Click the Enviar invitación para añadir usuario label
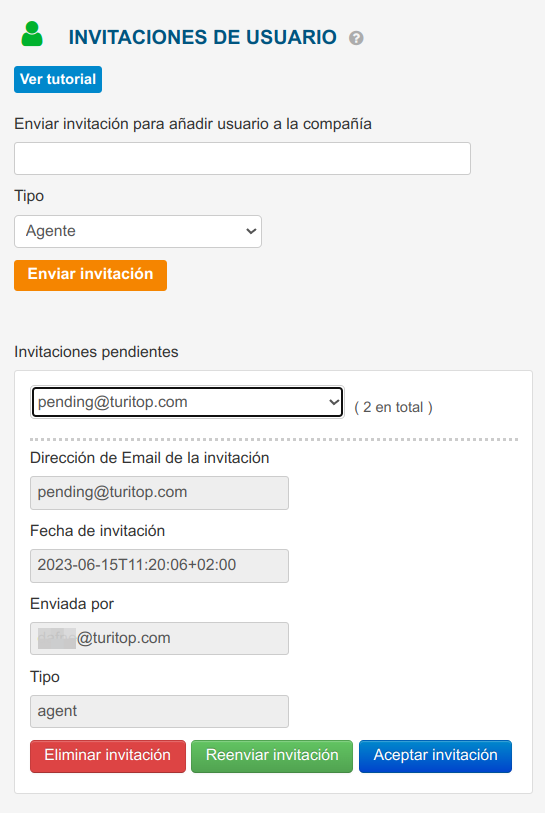 [193, 124]
